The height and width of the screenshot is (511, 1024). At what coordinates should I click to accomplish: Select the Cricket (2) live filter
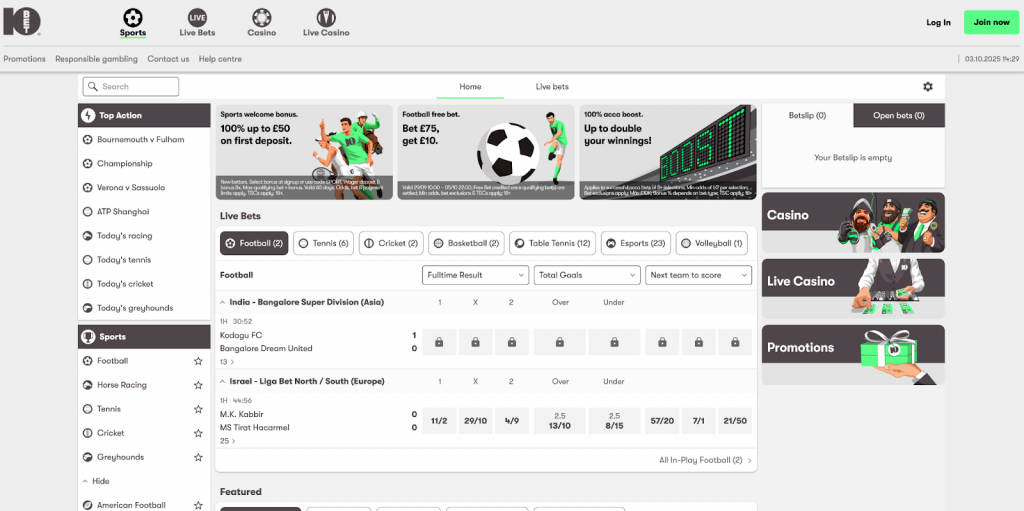pyautogui.click(x=391, y=243)
